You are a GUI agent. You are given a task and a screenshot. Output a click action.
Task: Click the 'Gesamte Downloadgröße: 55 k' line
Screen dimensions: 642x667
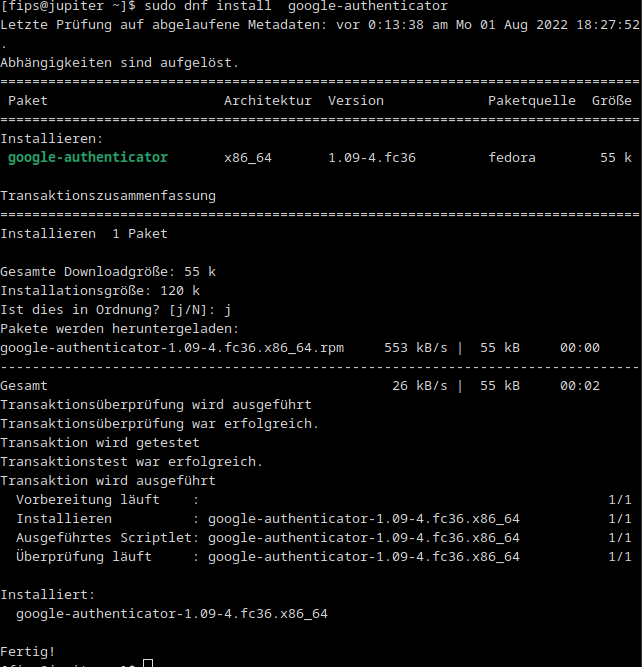tap(108, 272)
